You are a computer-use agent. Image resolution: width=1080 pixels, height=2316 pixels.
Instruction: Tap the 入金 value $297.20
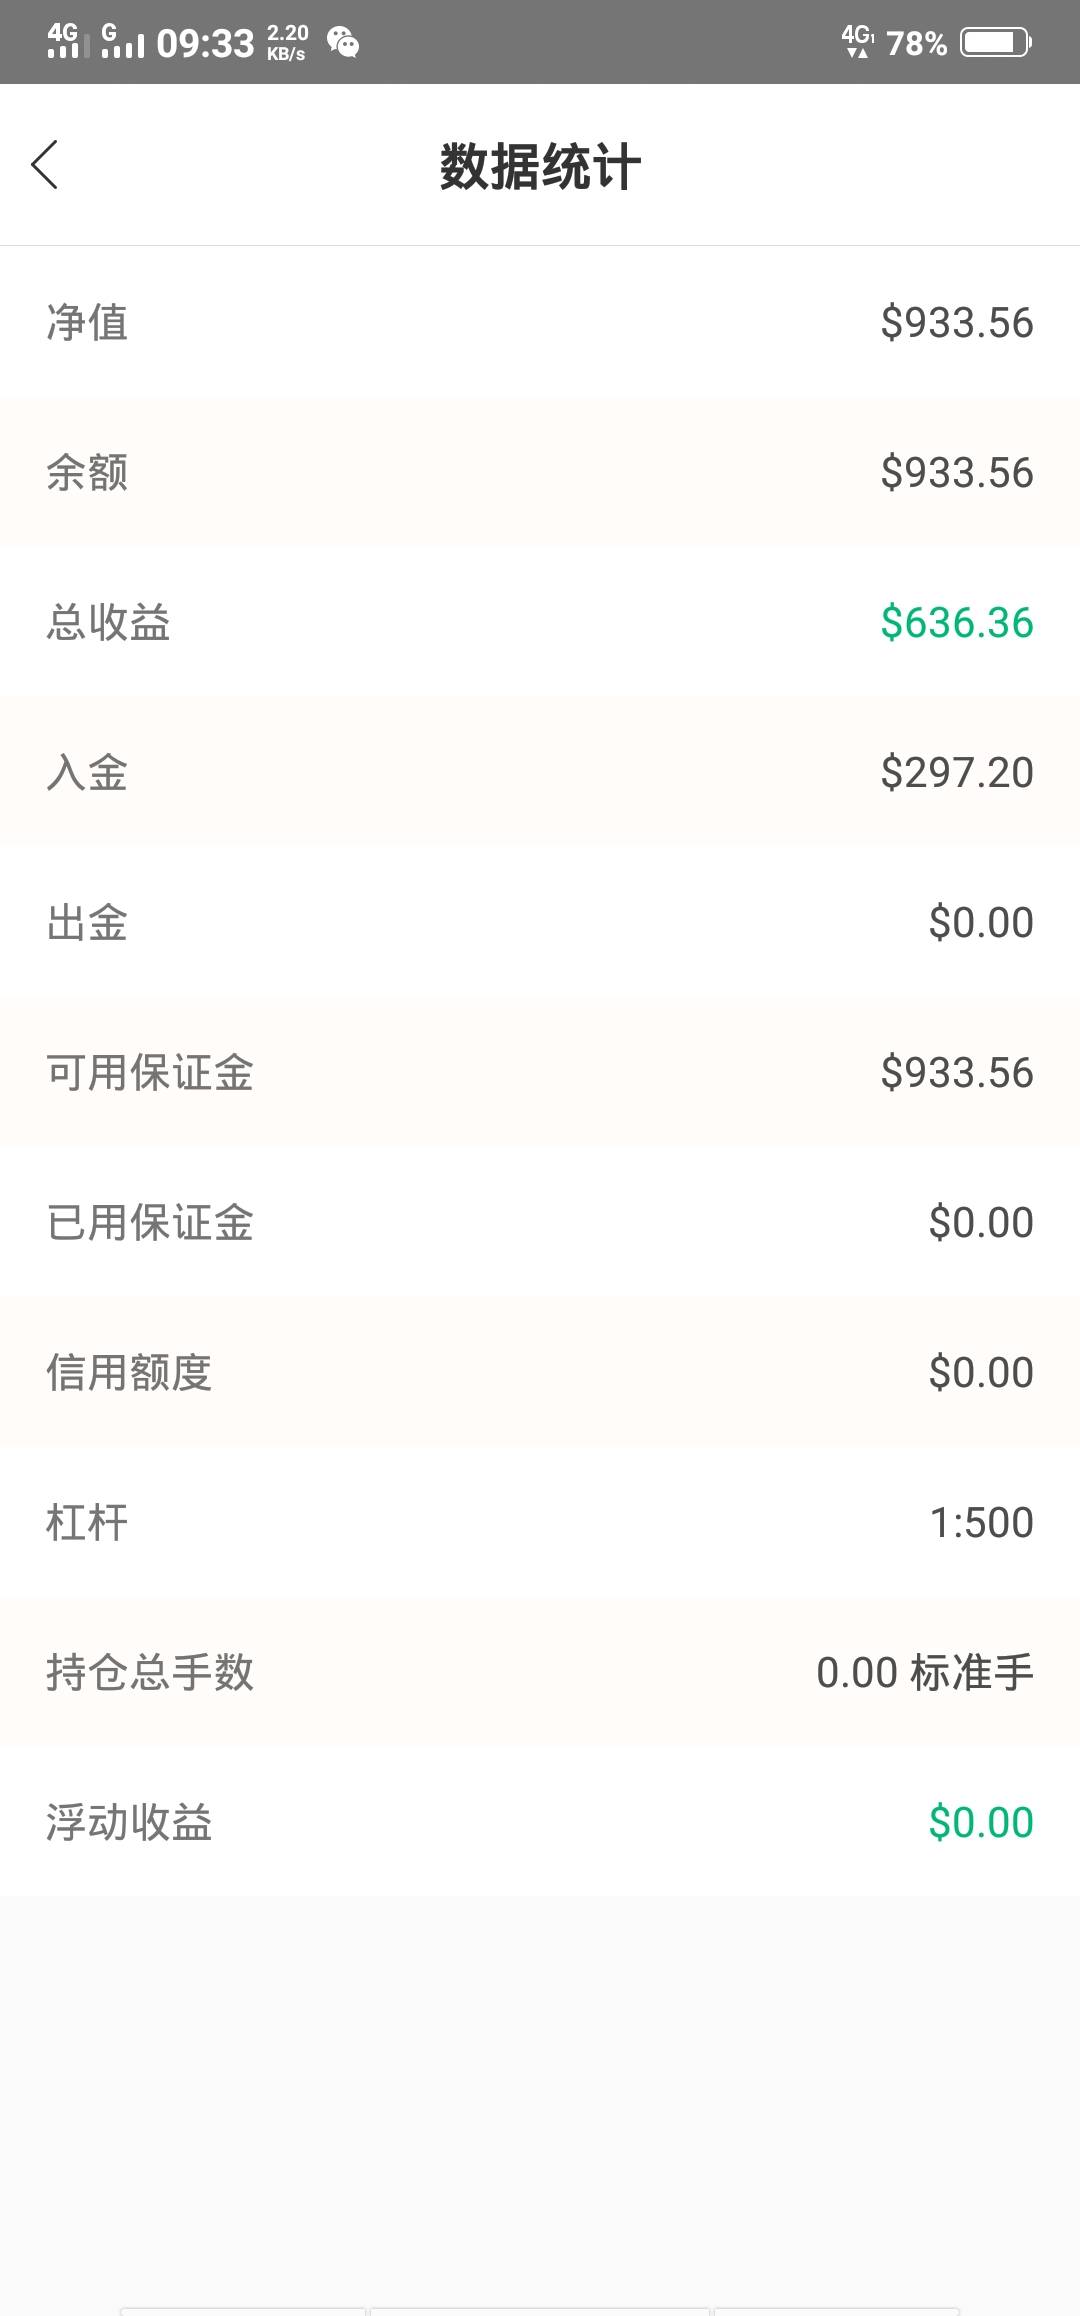[956, 772]
